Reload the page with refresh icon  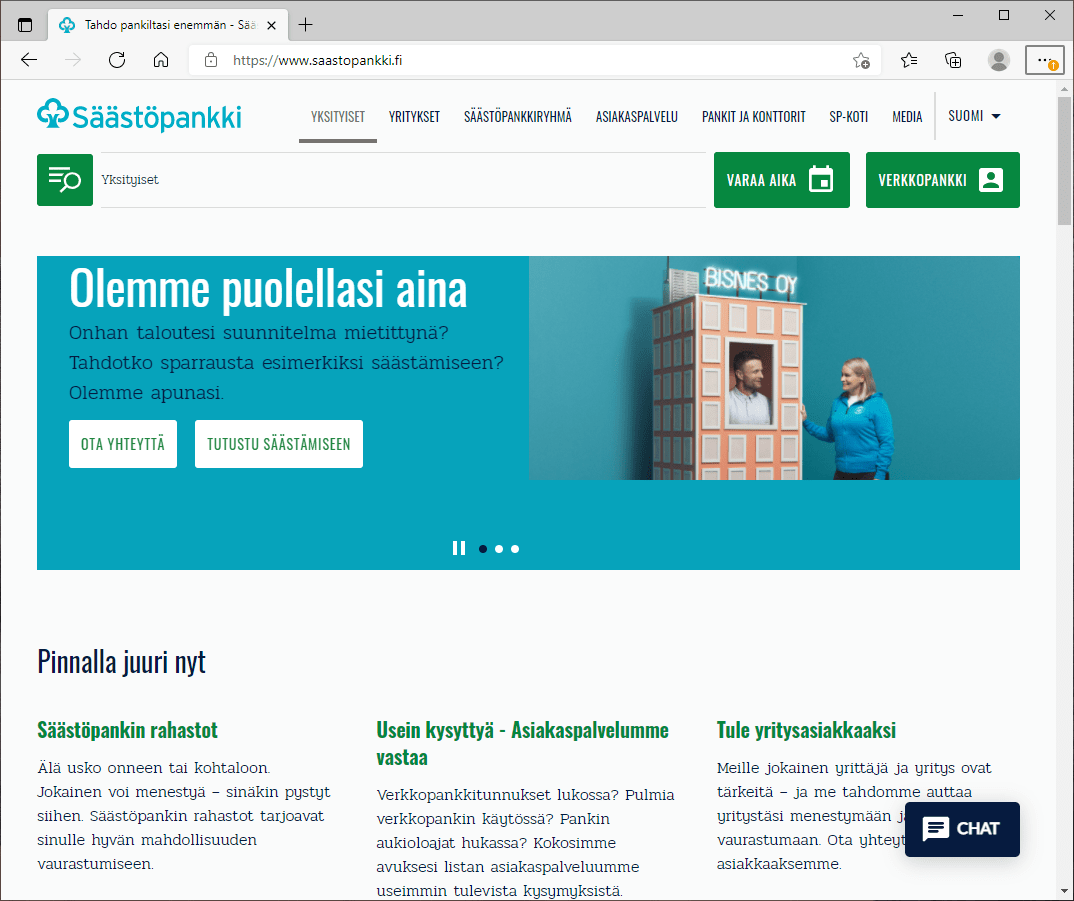(x=117, y=60)
